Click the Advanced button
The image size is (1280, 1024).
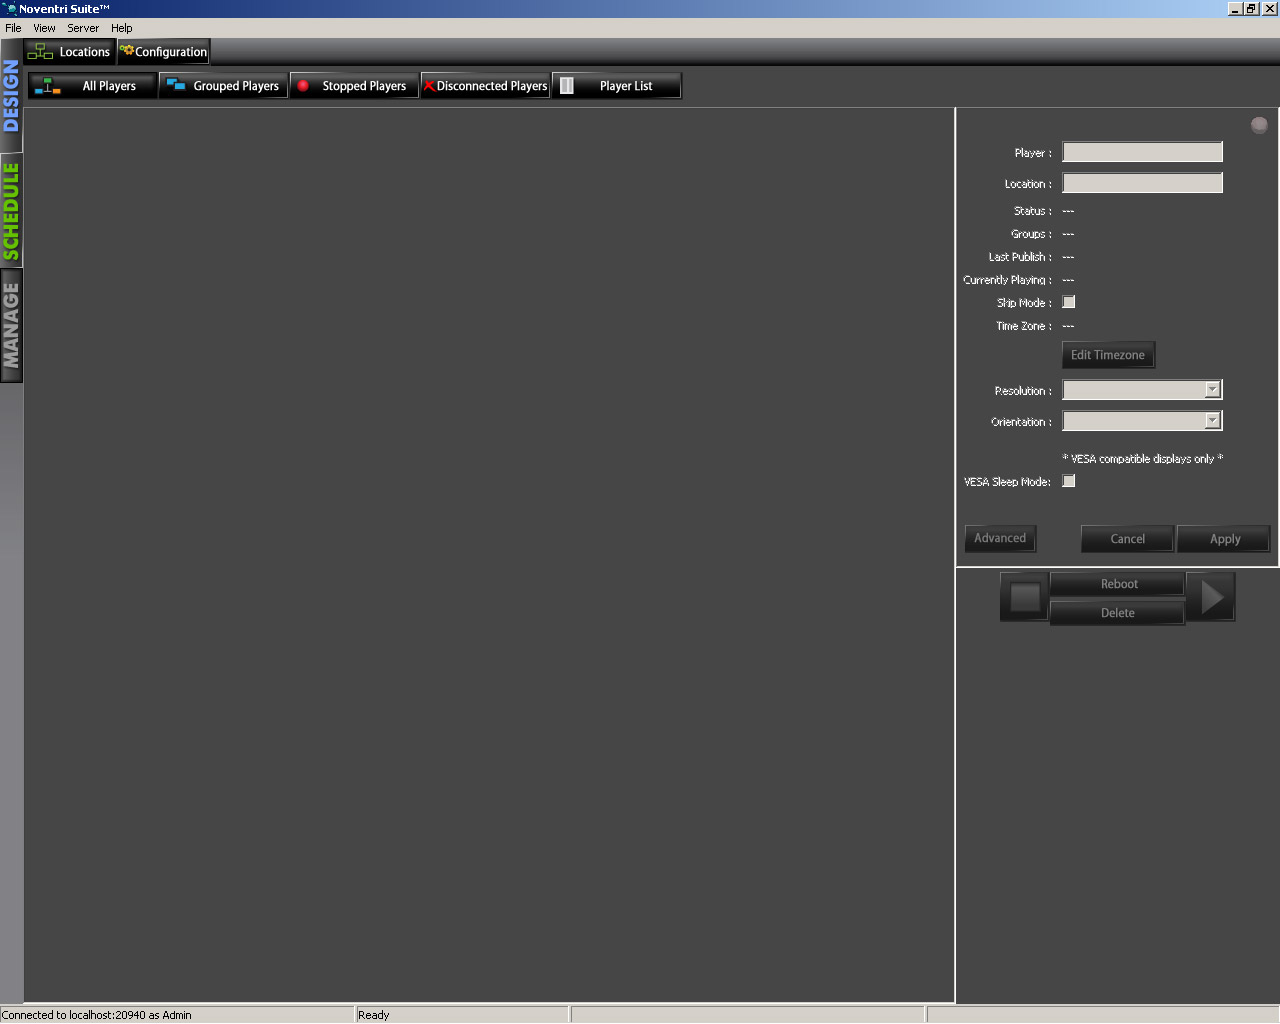1000,539
